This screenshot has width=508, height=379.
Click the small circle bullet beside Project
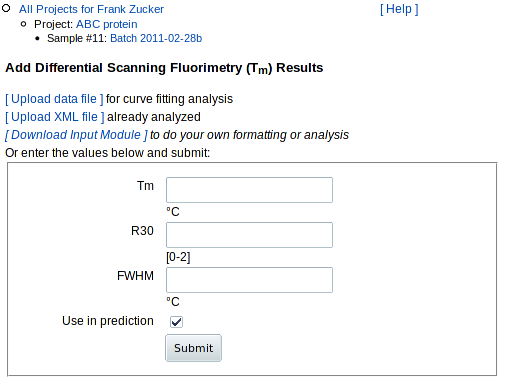pyautogui.click(x=23, y=24)
